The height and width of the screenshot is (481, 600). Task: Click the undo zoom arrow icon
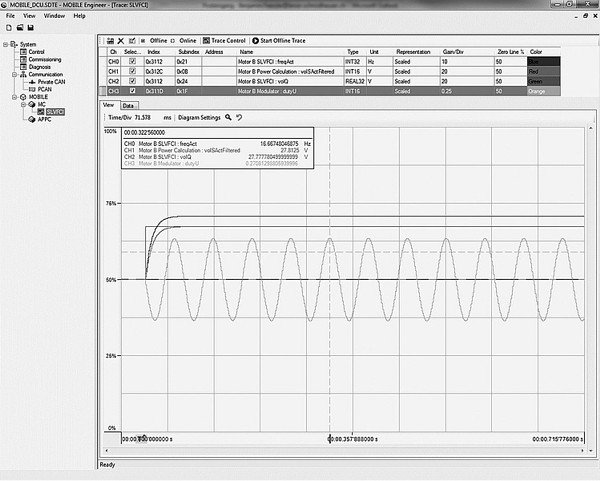click(239, 117)
